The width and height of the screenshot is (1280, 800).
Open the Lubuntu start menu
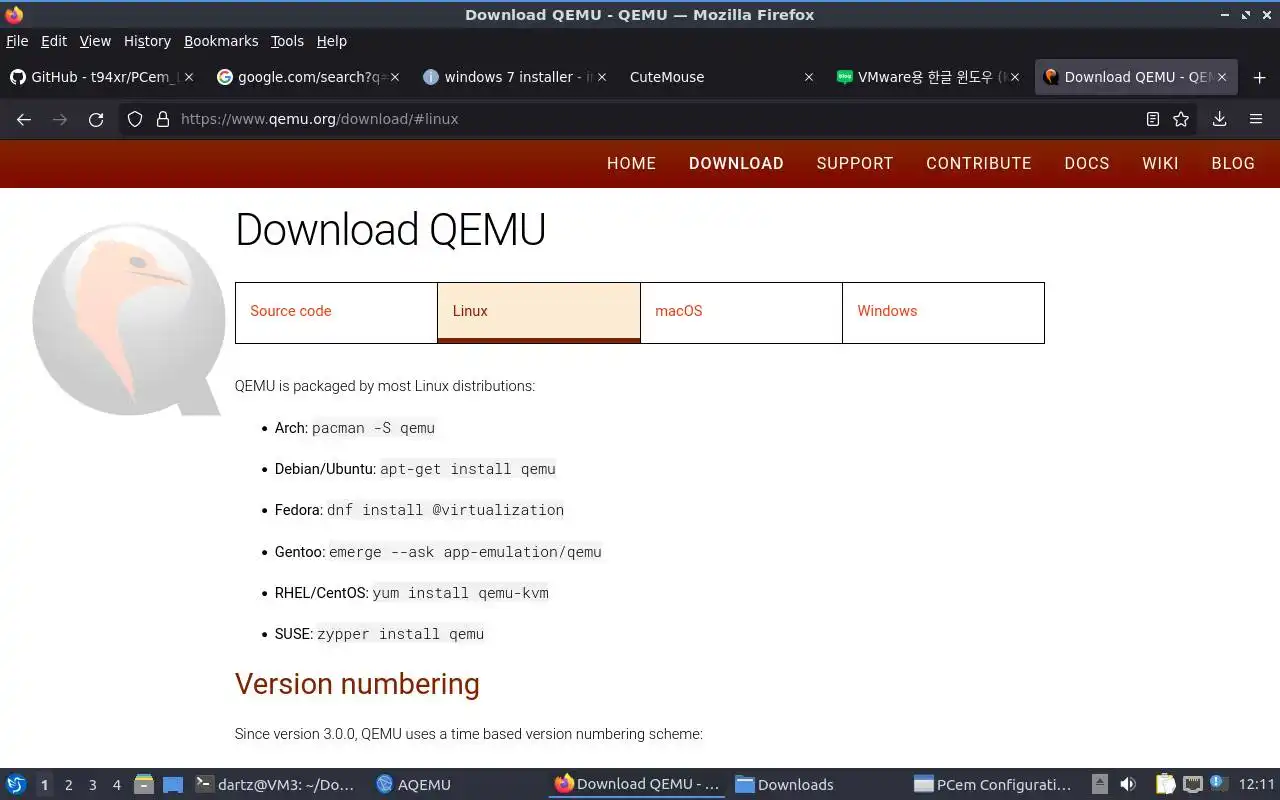point(15,784)
